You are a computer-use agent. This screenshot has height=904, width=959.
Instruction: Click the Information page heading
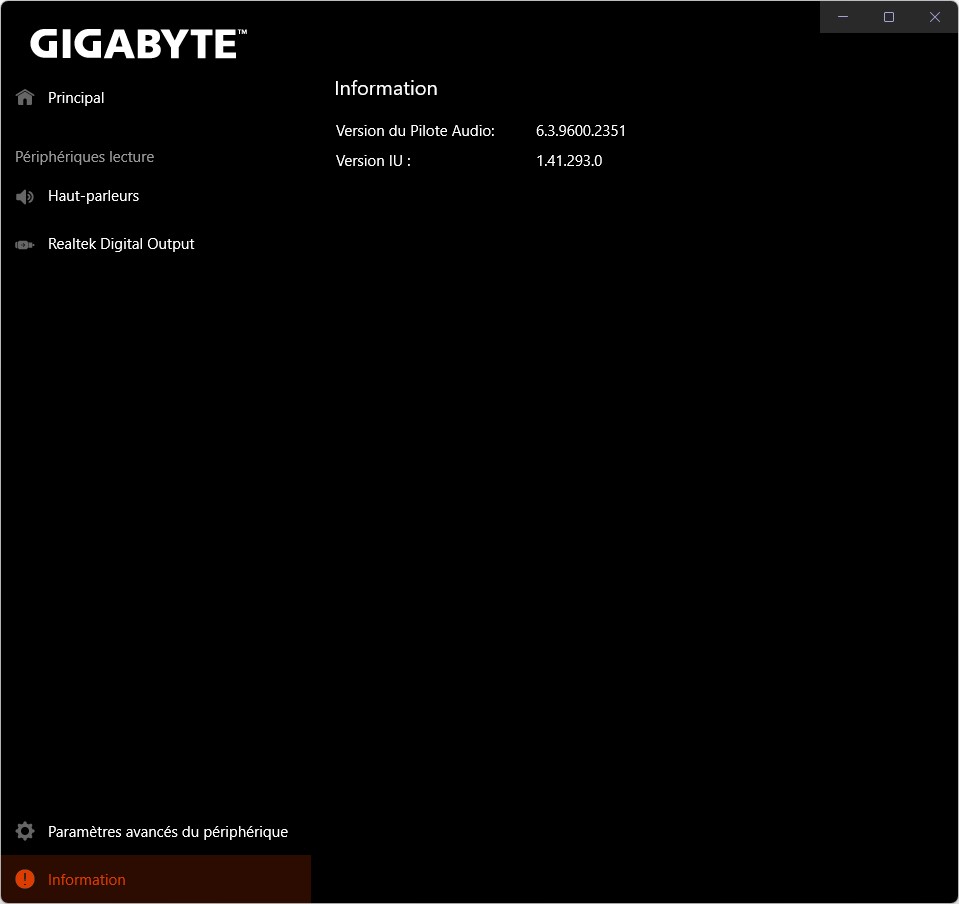coord(386,88)
